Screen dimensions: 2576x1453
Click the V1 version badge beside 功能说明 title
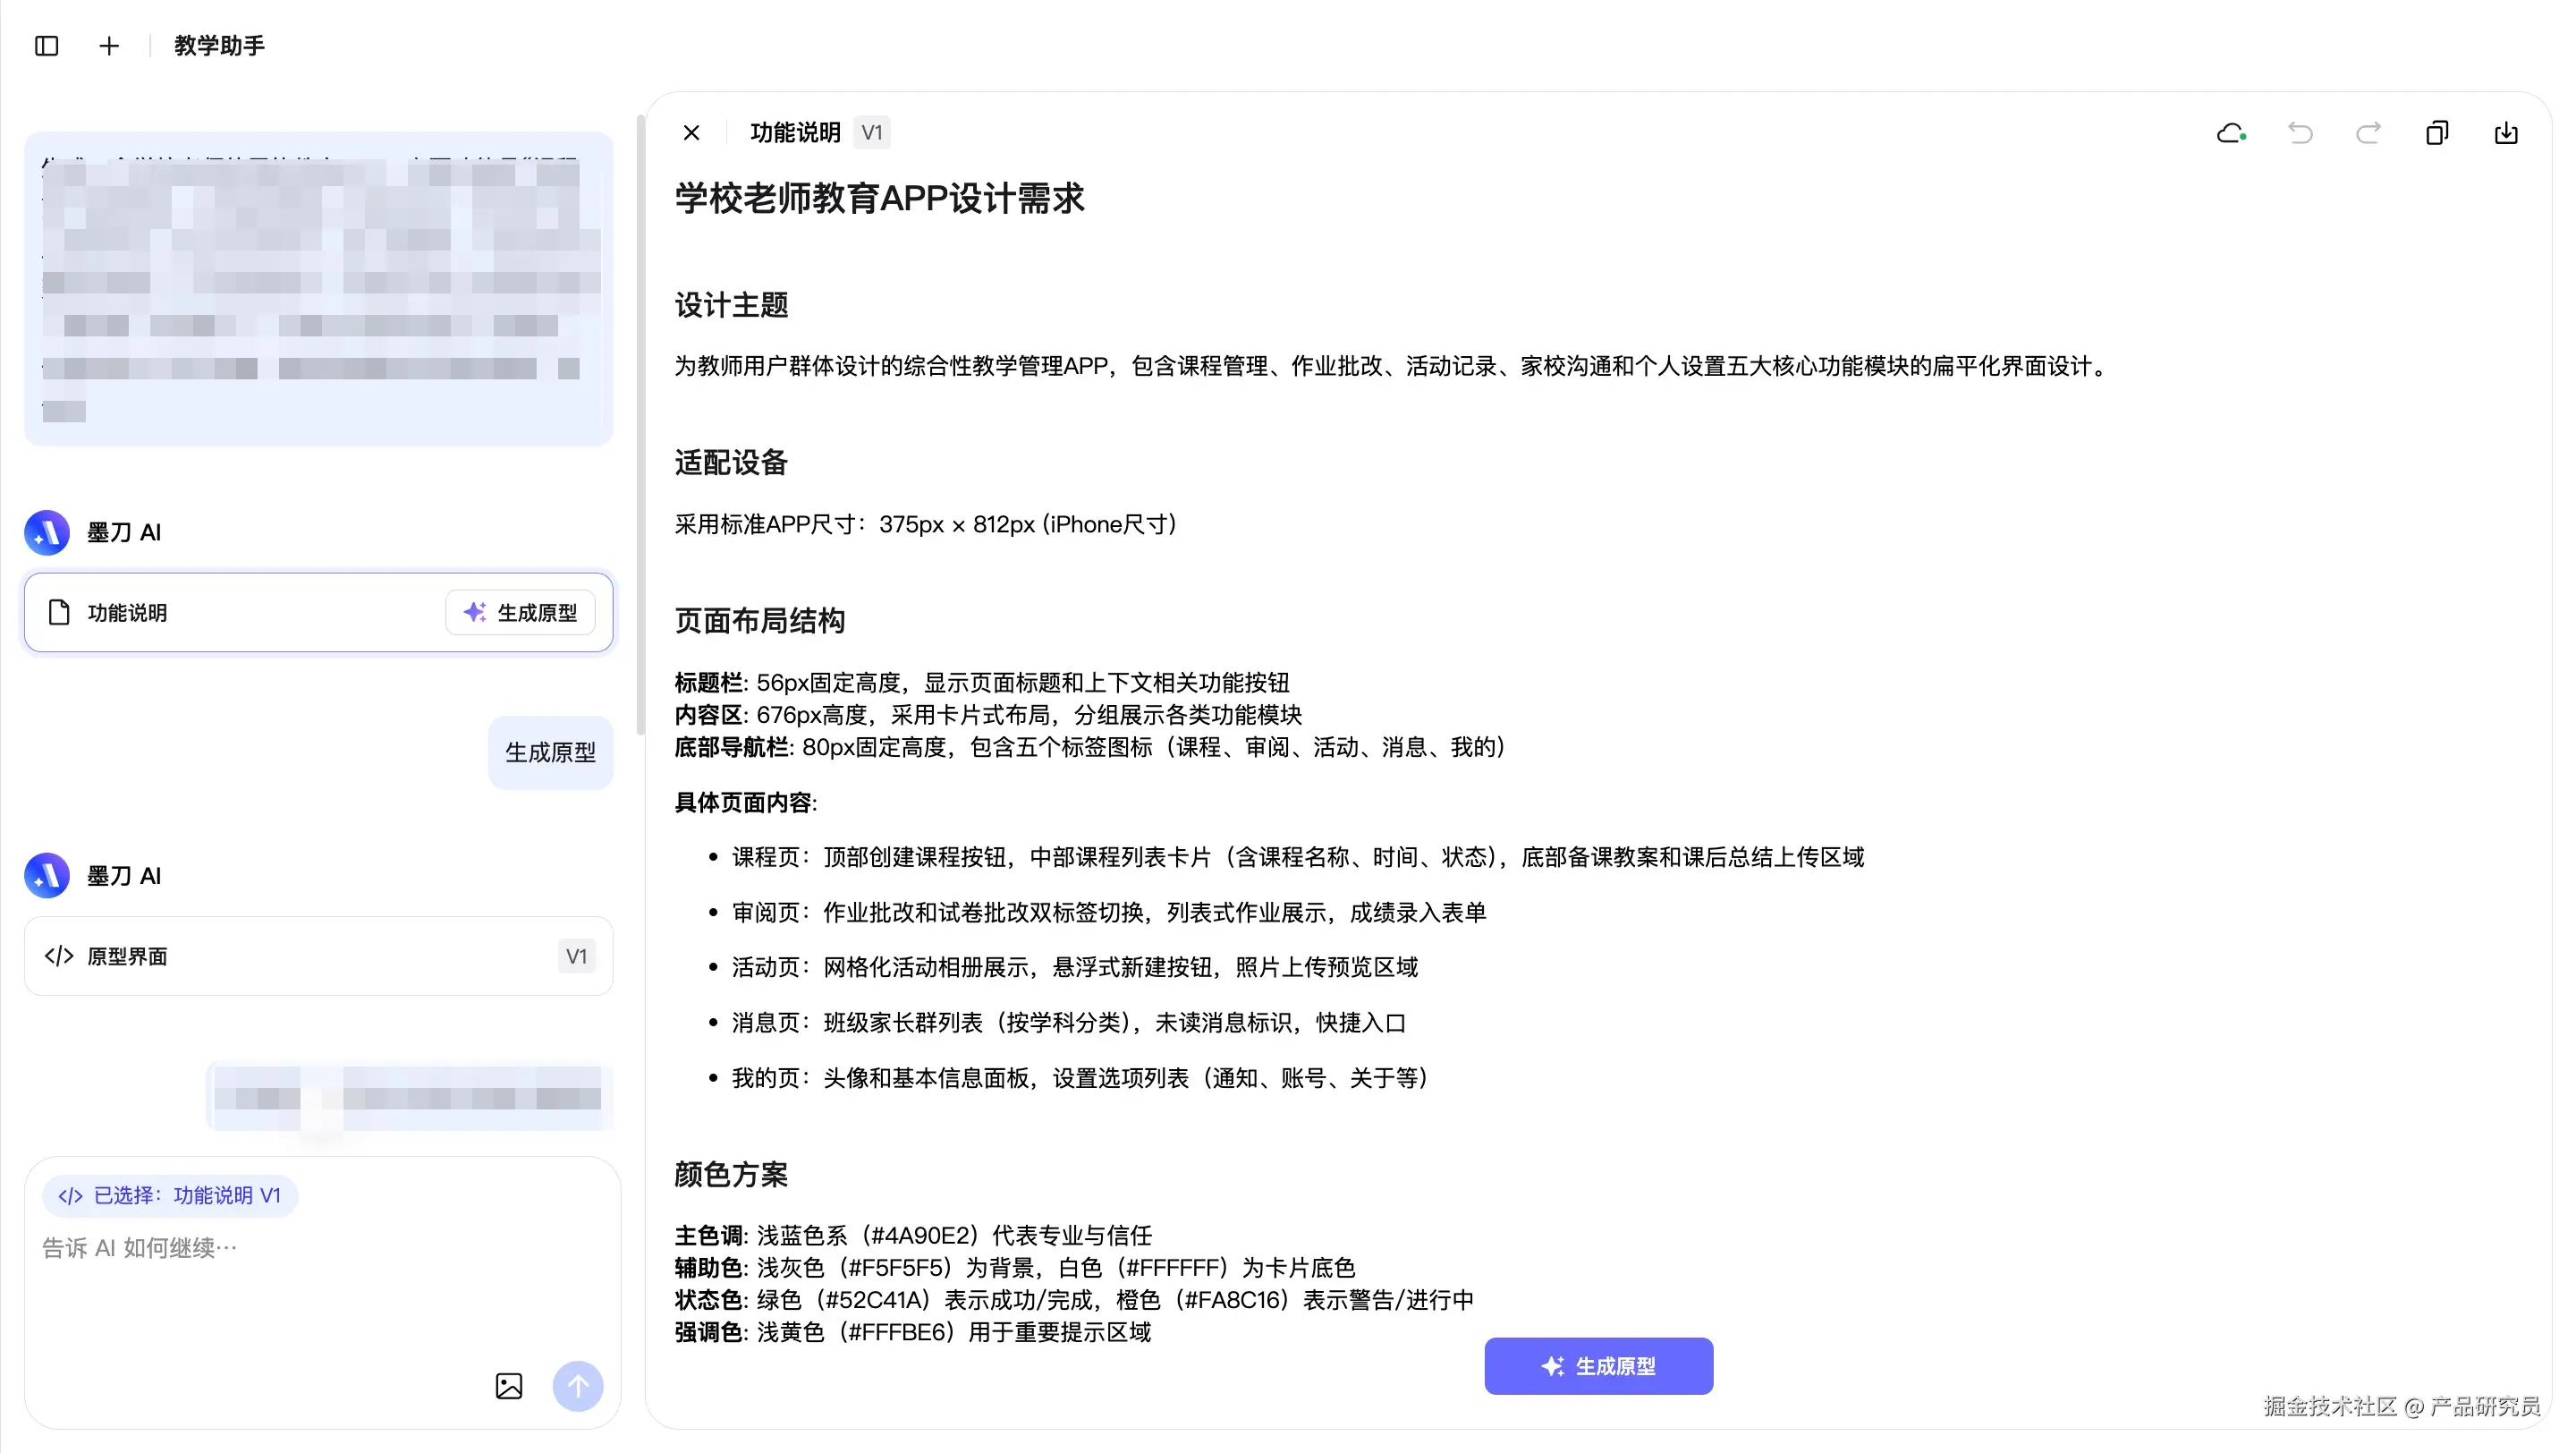[872, 133]
